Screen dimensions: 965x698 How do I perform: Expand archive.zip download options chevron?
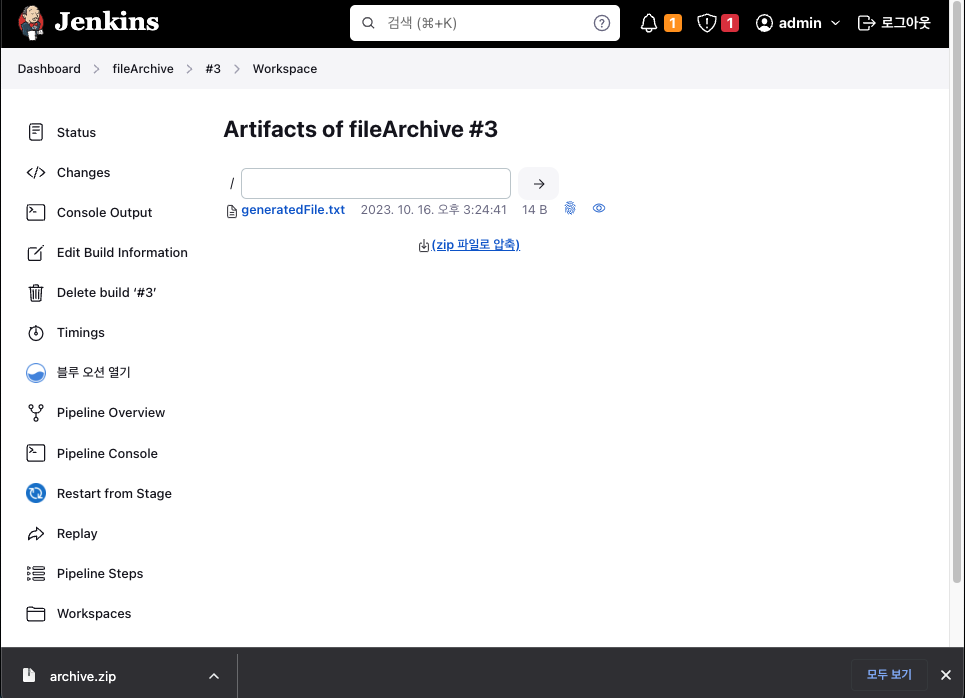[214, 676]
